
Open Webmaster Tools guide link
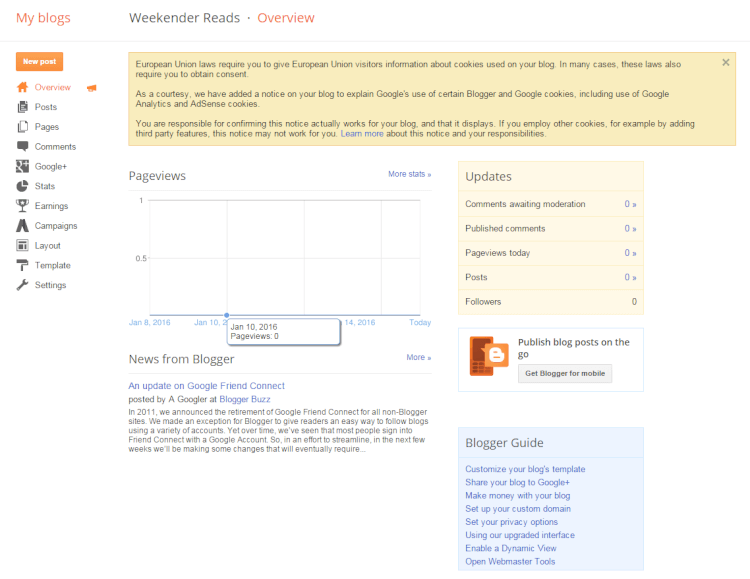click(x=510, y=561)
